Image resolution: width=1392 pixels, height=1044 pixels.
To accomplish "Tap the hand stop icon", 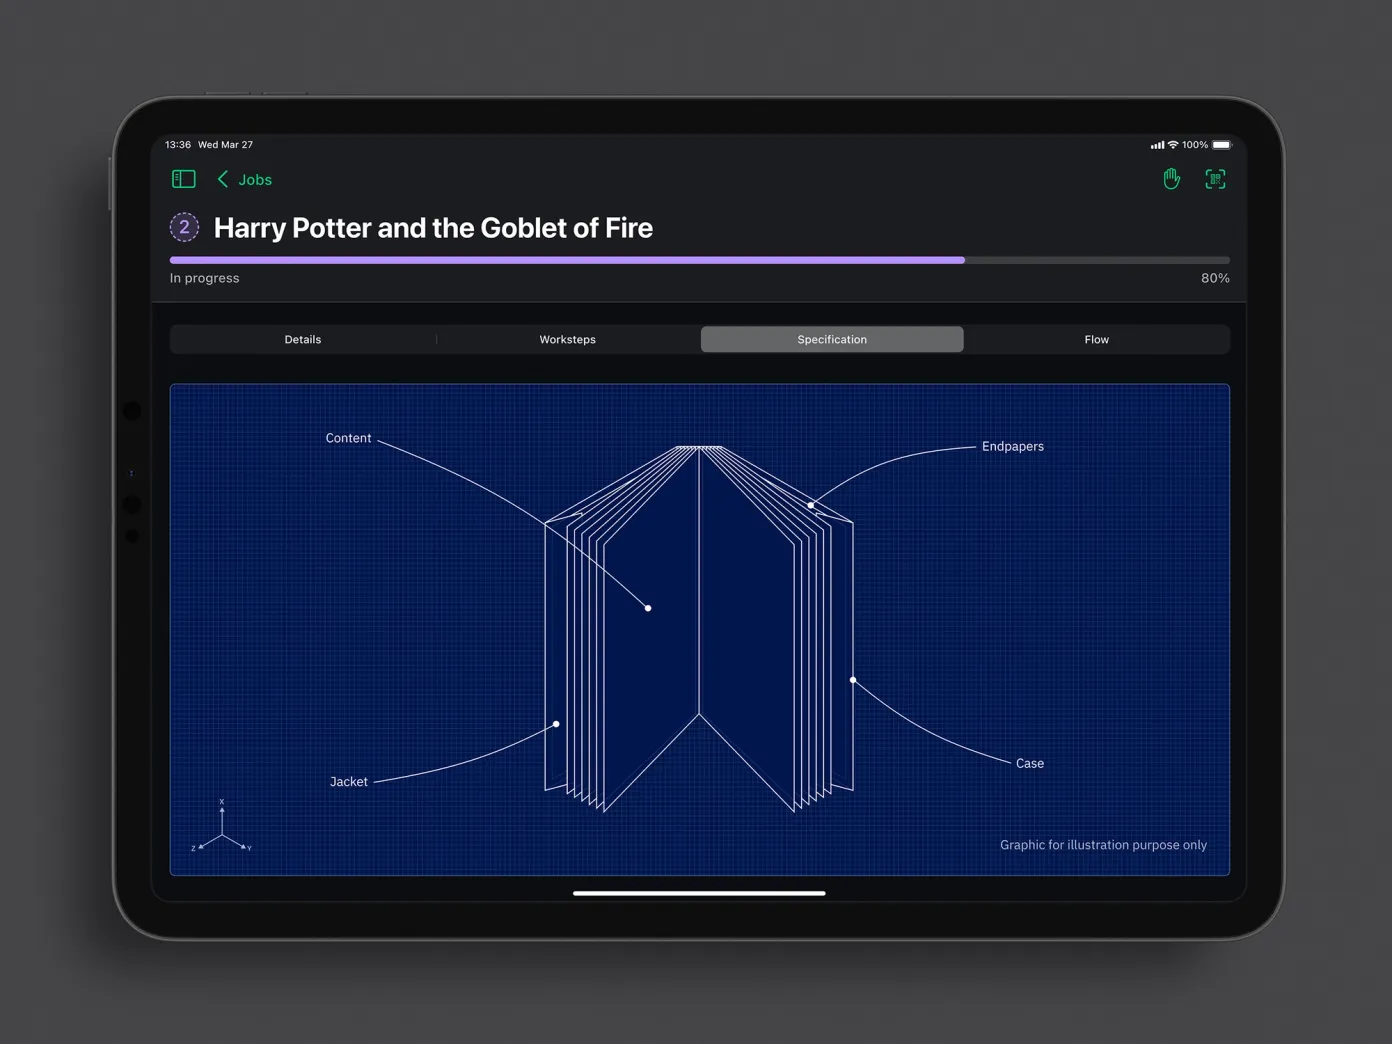I will pyautogui.click(x=1171, y=179).
